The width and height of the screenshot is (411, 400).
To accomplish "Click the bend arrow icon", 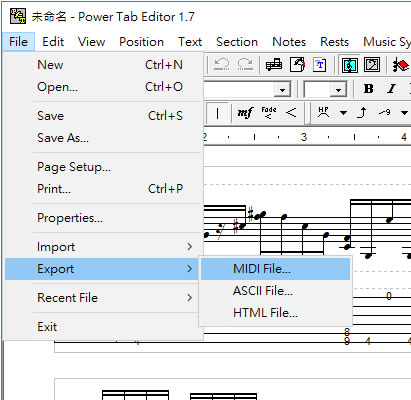I will coord(362,113).
